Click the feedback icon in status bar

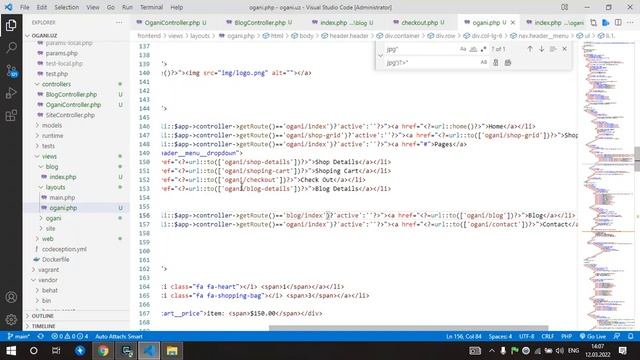[x=617, y=336]
